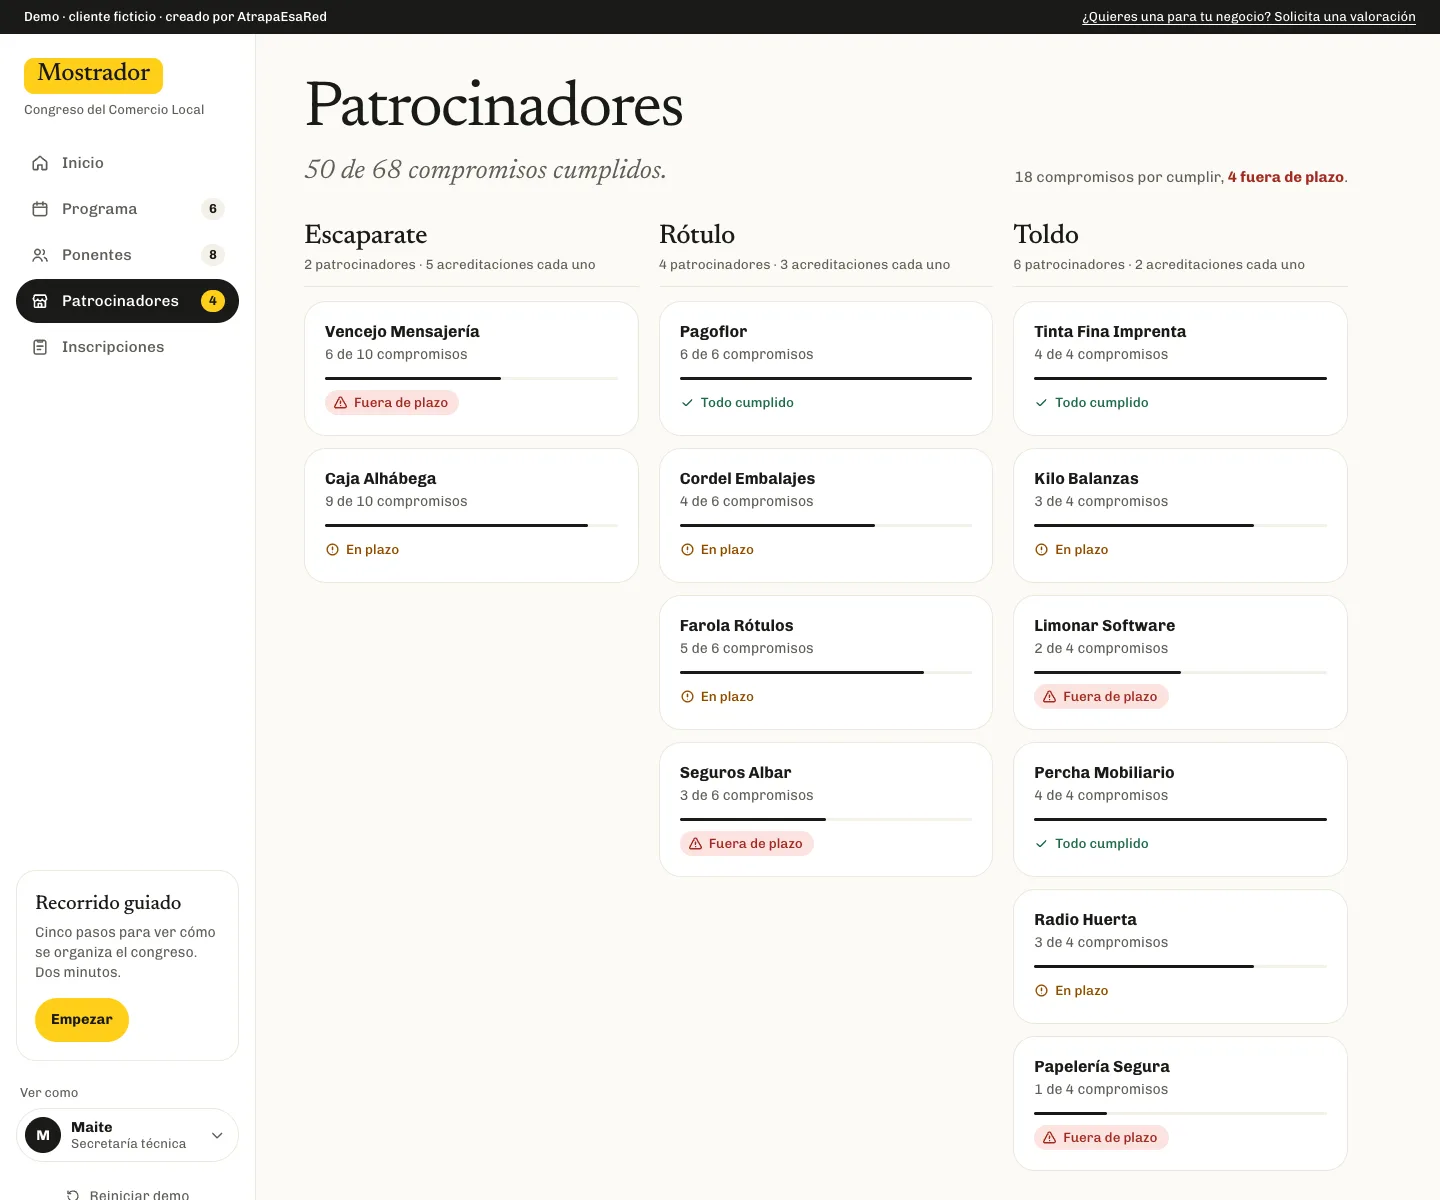The width and height of the screenshot is (1440, 1200).
Task: Click the Farola Rótulos progress bar
Action: tap(826, 673)
